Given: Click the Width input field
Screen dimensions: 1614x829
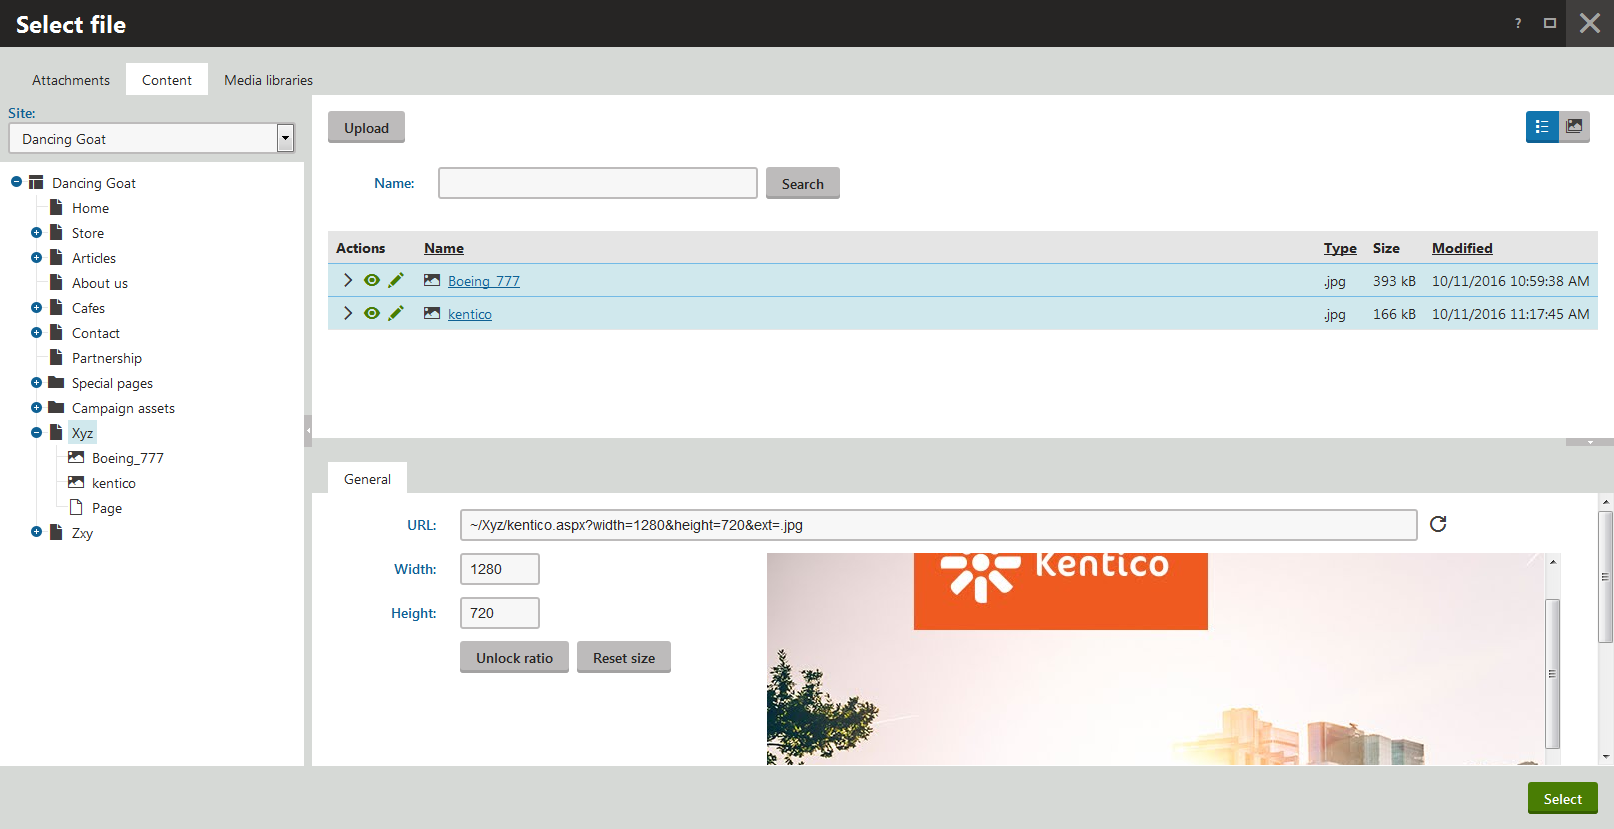Looking at the screenshot, I should [500, 569].
